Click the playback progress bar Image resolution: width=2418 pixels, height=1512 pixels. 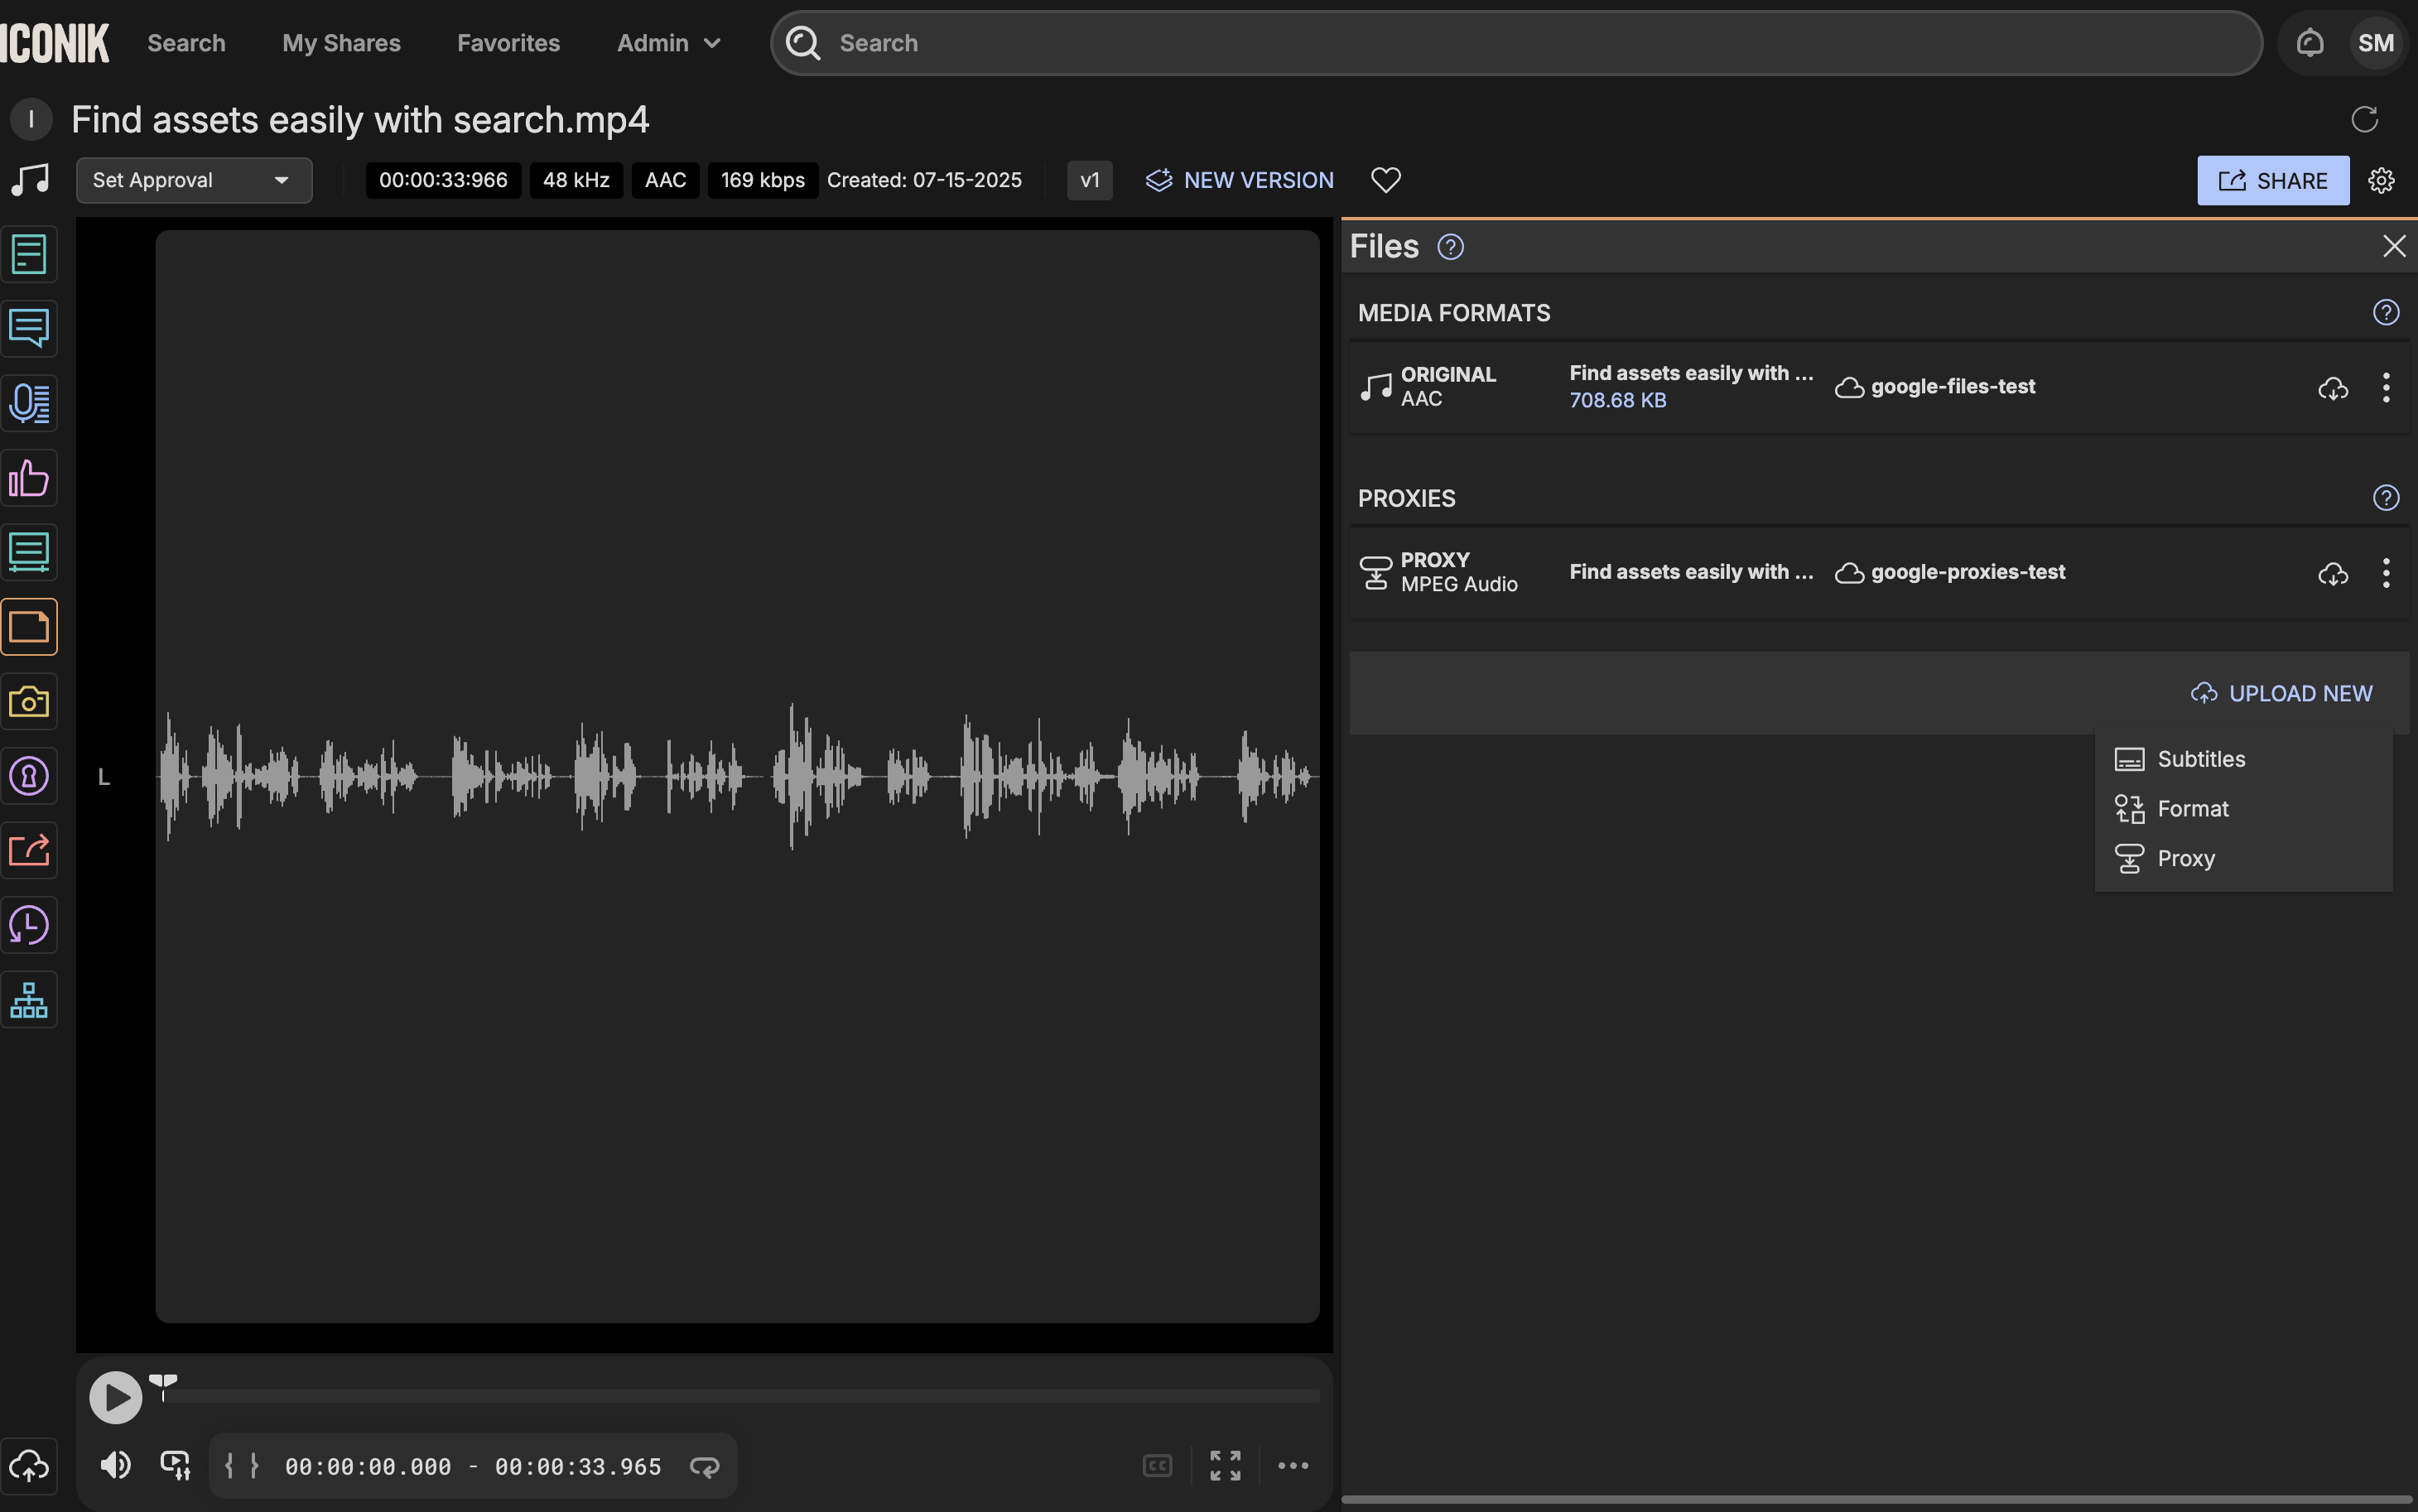tap(740, 1395)
